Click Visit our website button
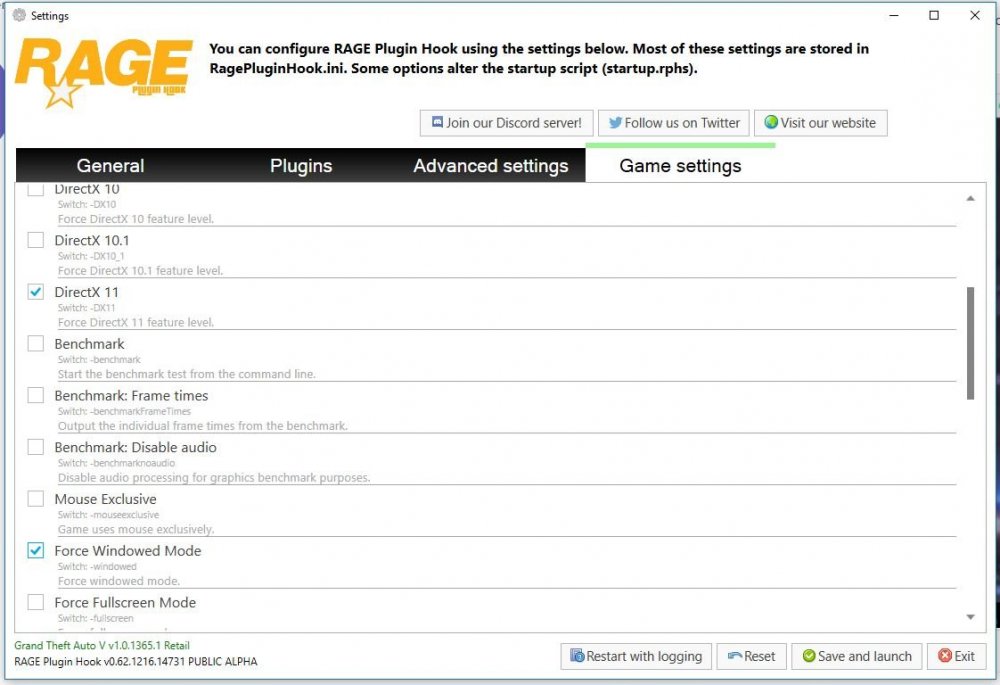 click(x=820, y=122)
